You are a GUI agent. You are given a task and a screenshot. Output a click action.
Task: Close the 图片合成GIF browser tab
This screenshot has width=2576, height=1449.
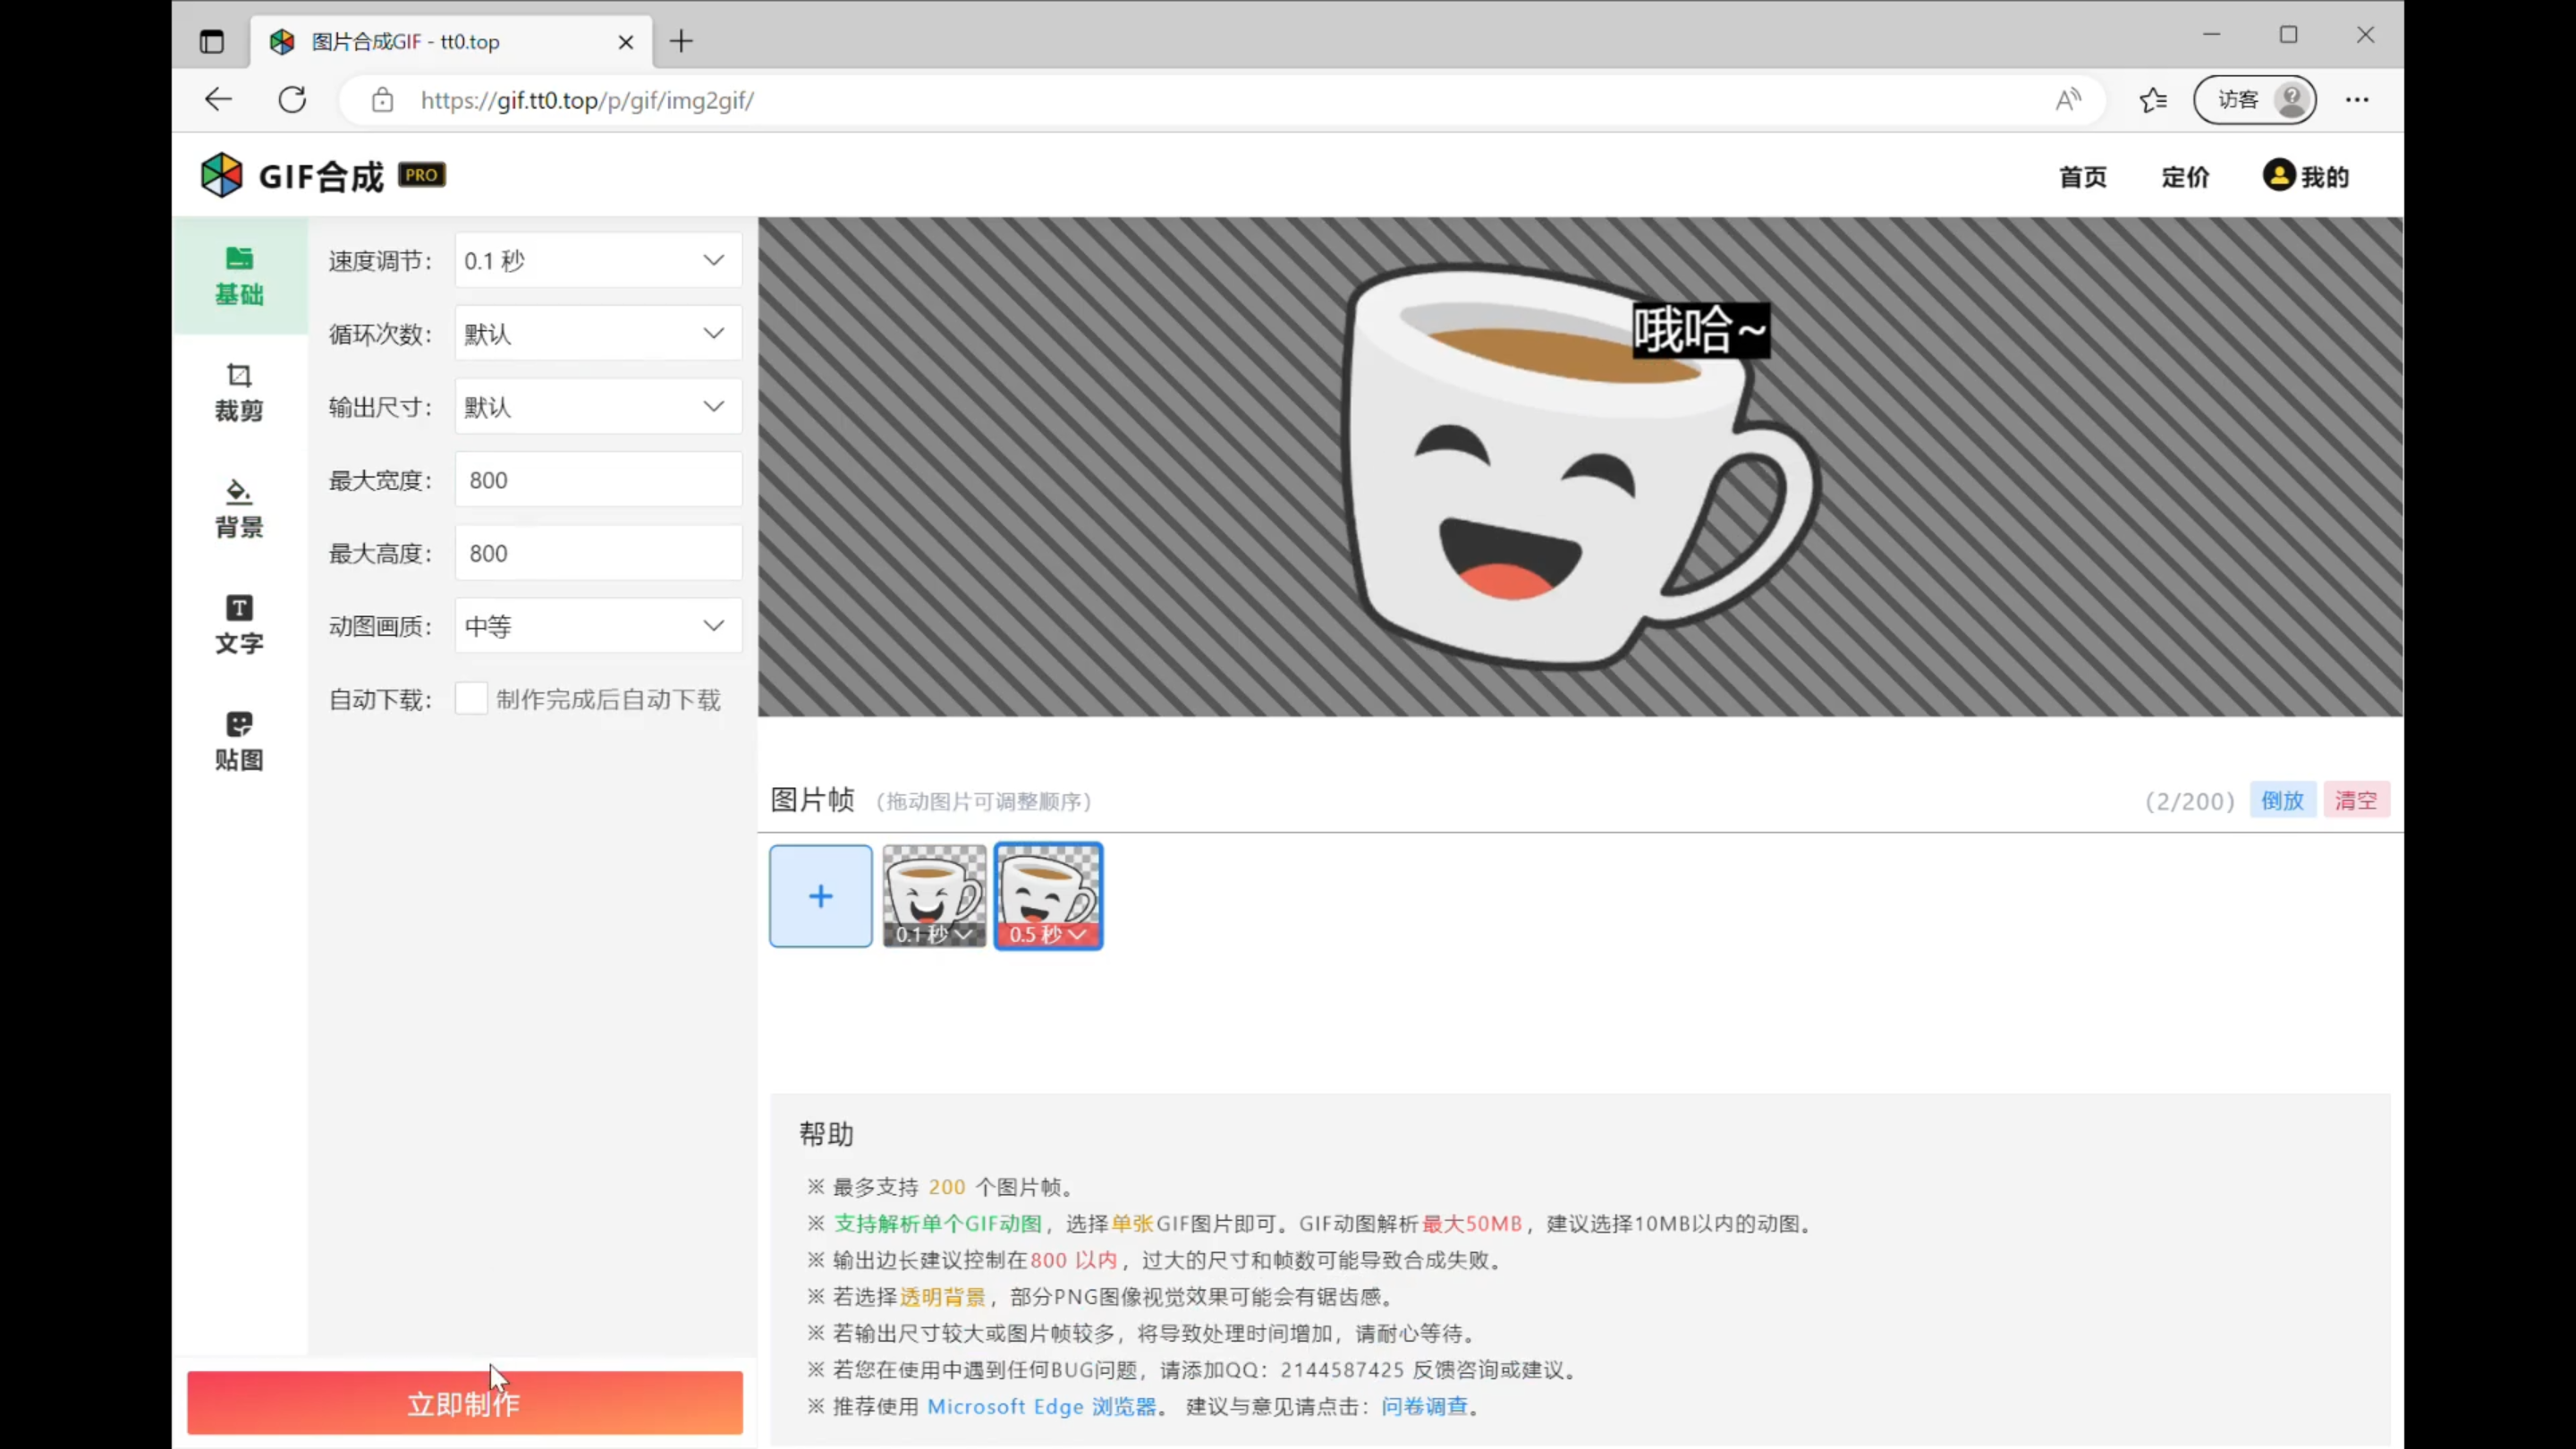626,42
